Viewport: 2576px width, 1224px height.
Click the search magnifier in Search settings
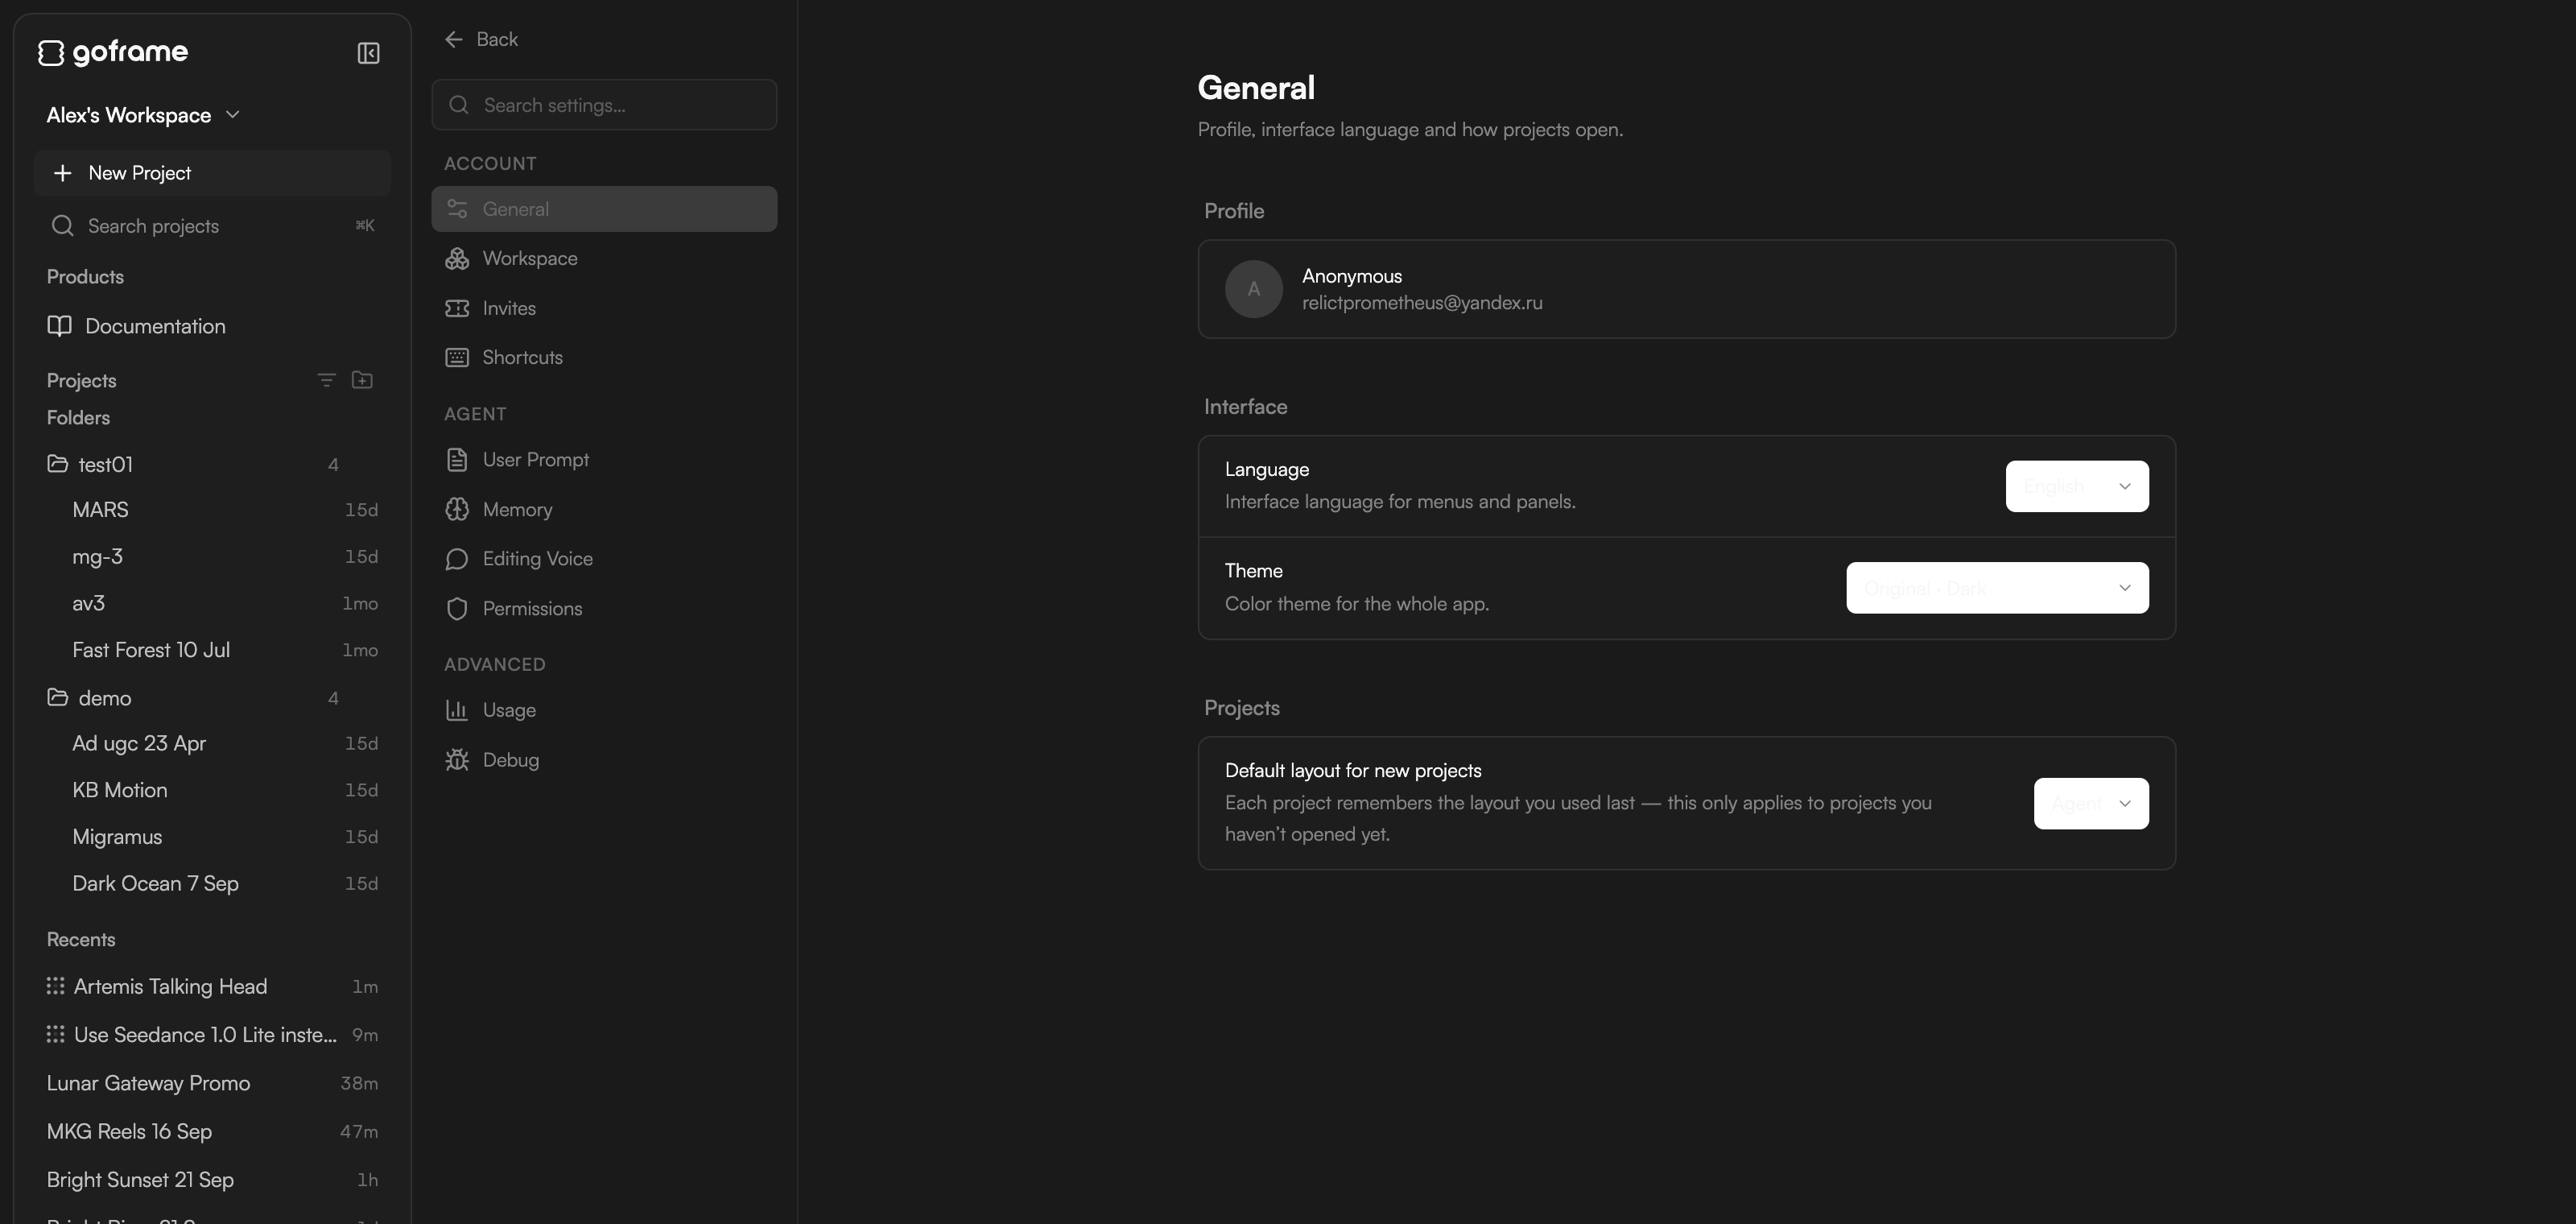459,105
